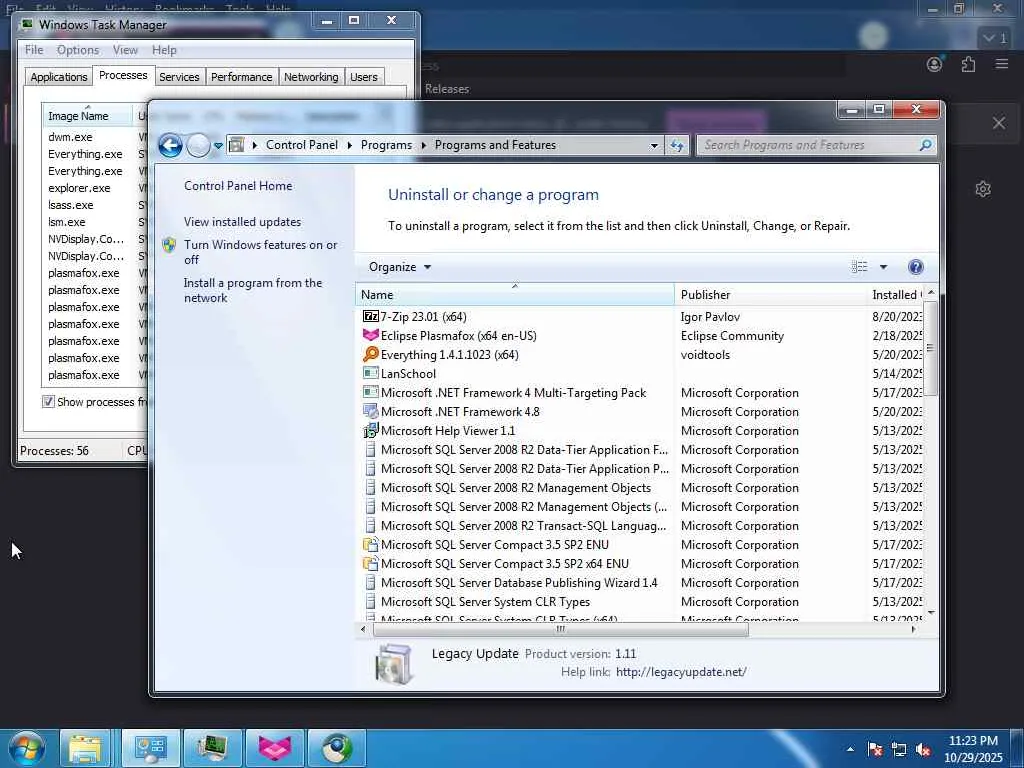Viewport: 1024px width, 768px height.
Task: Click the search magnifier icon
Action: [x=925, y=145]
